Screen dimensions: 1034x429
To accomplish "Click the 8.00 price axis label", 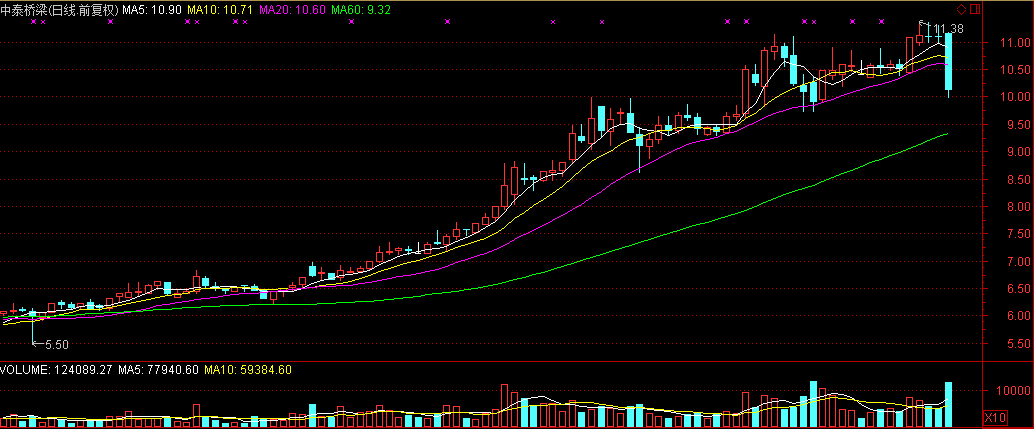I will tap(1019, 207).
